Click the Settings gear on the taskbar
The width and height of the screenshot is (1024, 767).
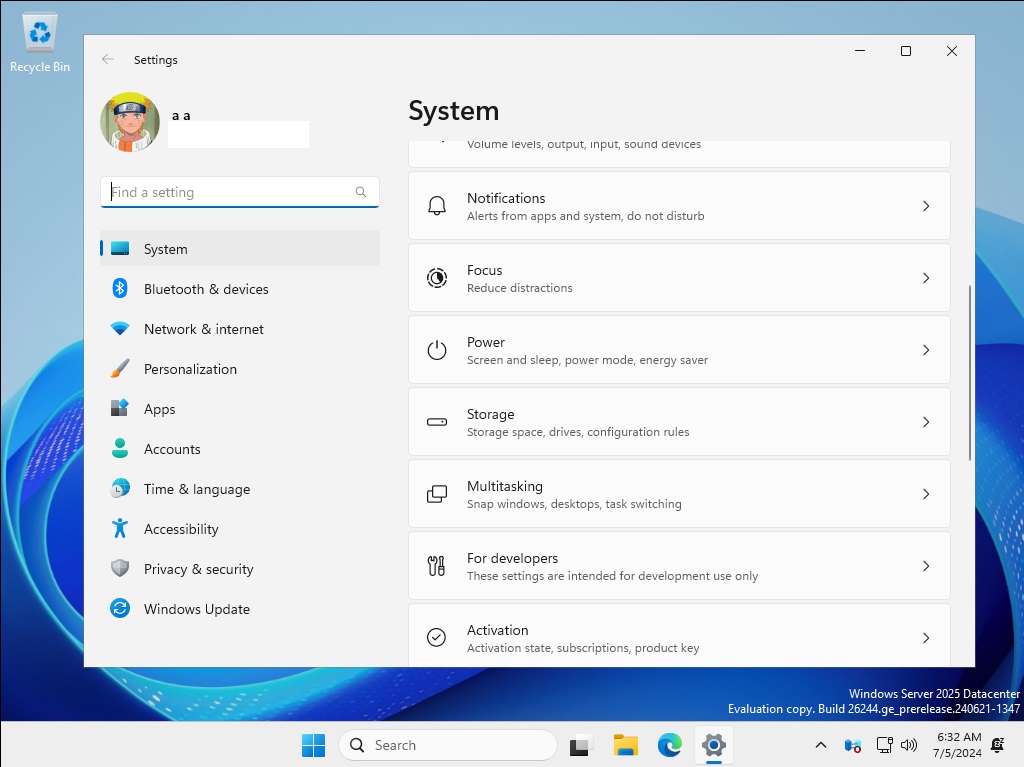714,745
